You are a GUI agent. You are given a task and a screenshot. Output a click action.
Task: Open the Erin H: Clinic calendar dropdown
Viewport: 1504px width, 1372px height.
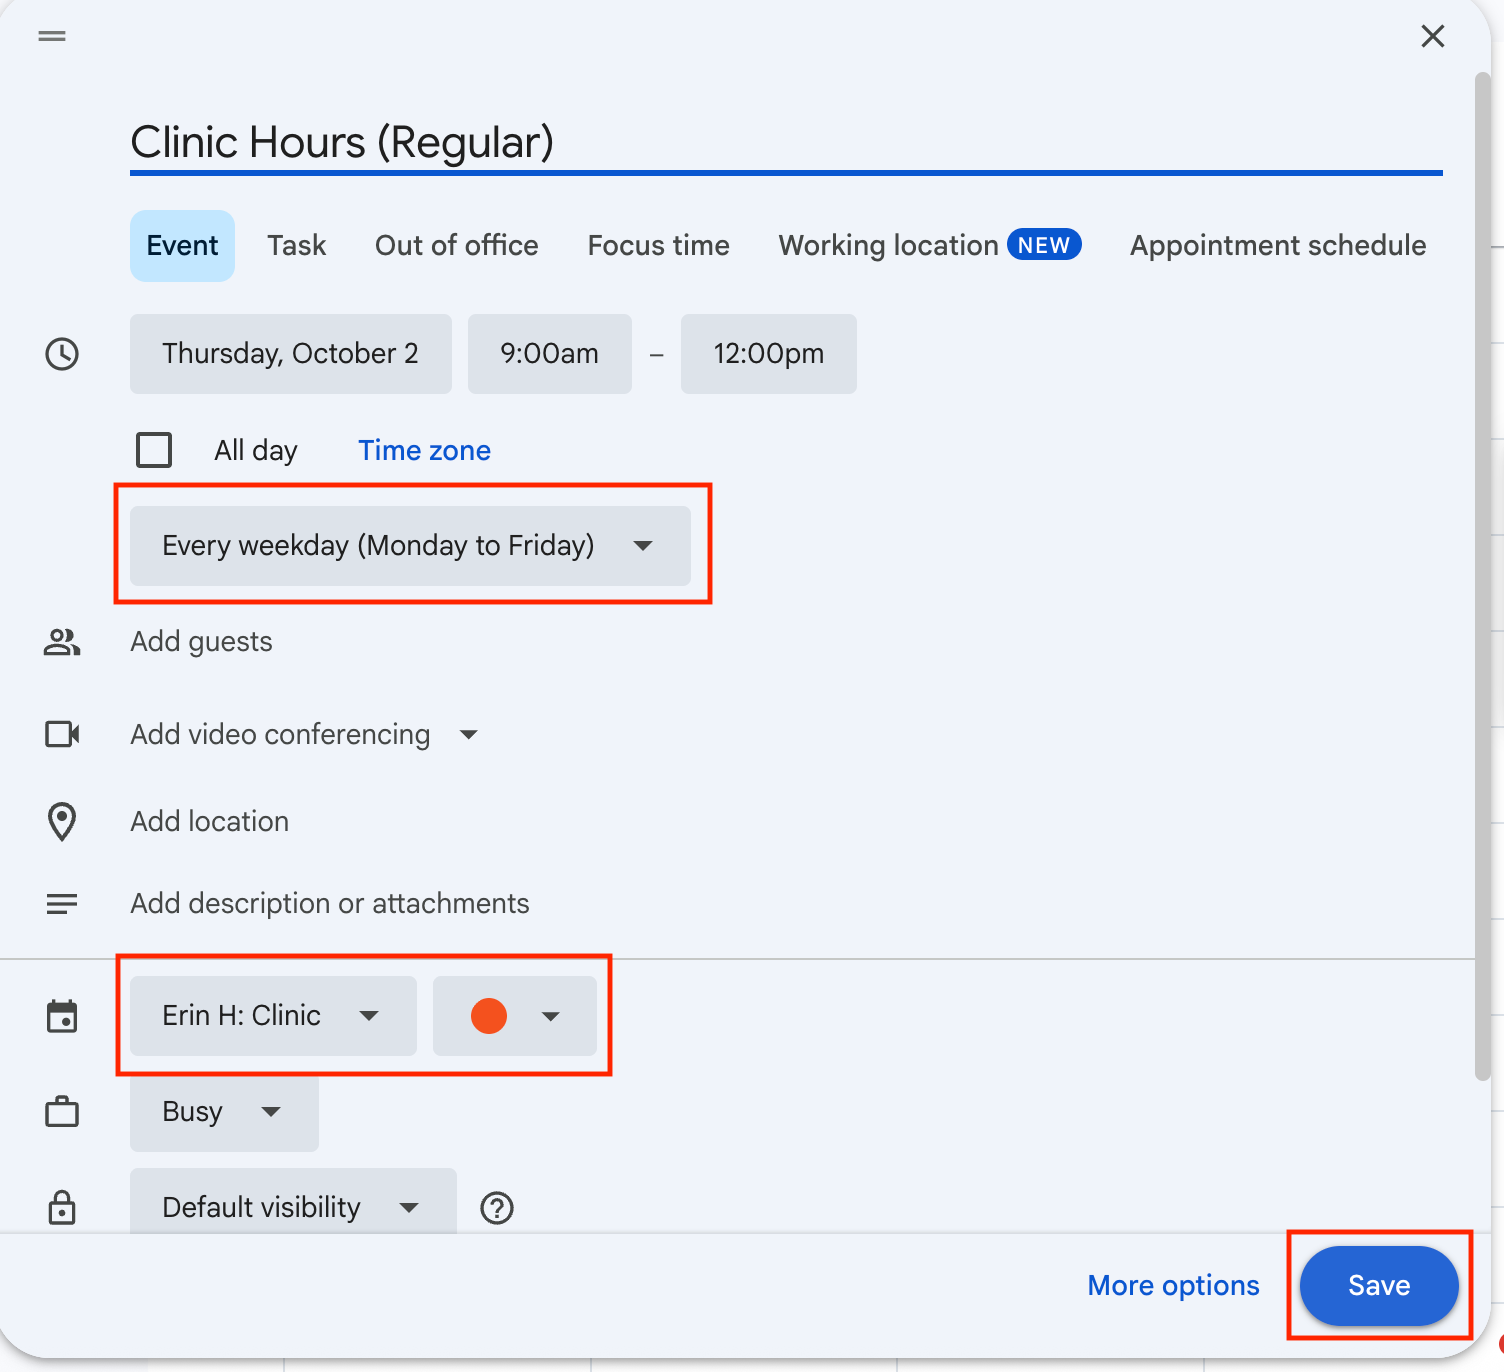coord(272,1016)
